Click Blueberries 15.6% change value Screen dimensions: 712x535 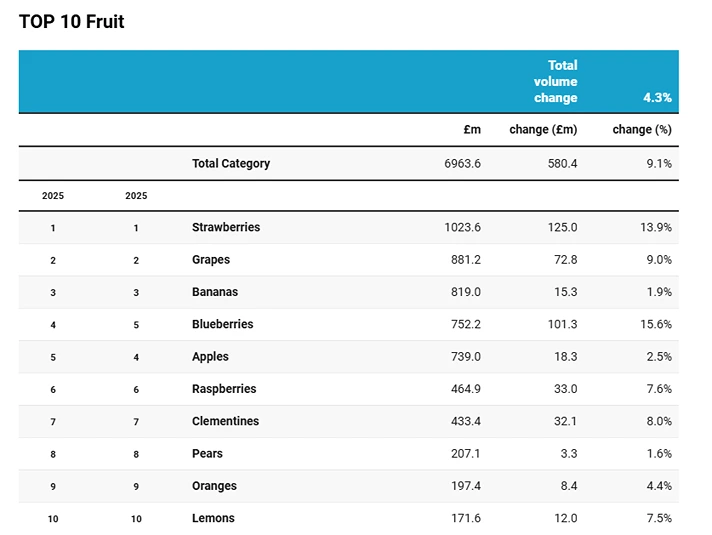click(x=655, y=324)
